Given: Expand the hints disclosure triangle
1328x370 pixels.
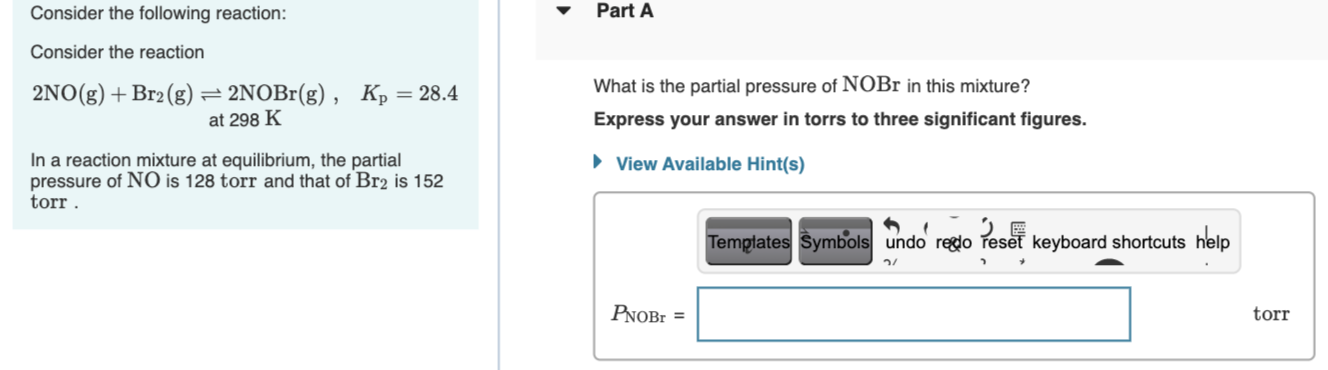Looking at the screenshot, I should coord(599,163).
